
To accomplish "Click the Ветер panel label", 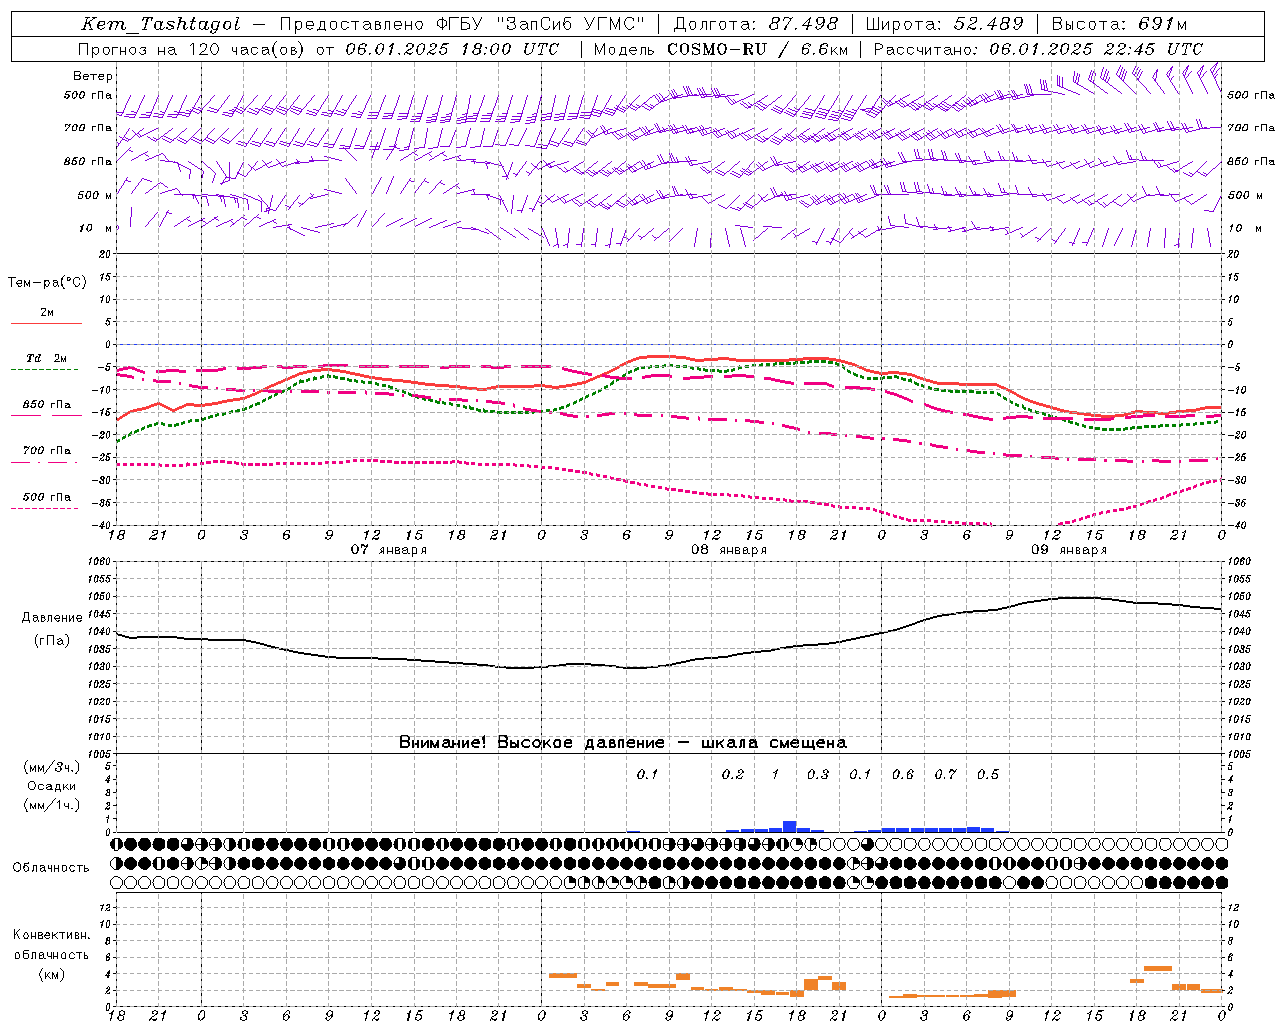I will pyautogui.click(x=93, y=76).
